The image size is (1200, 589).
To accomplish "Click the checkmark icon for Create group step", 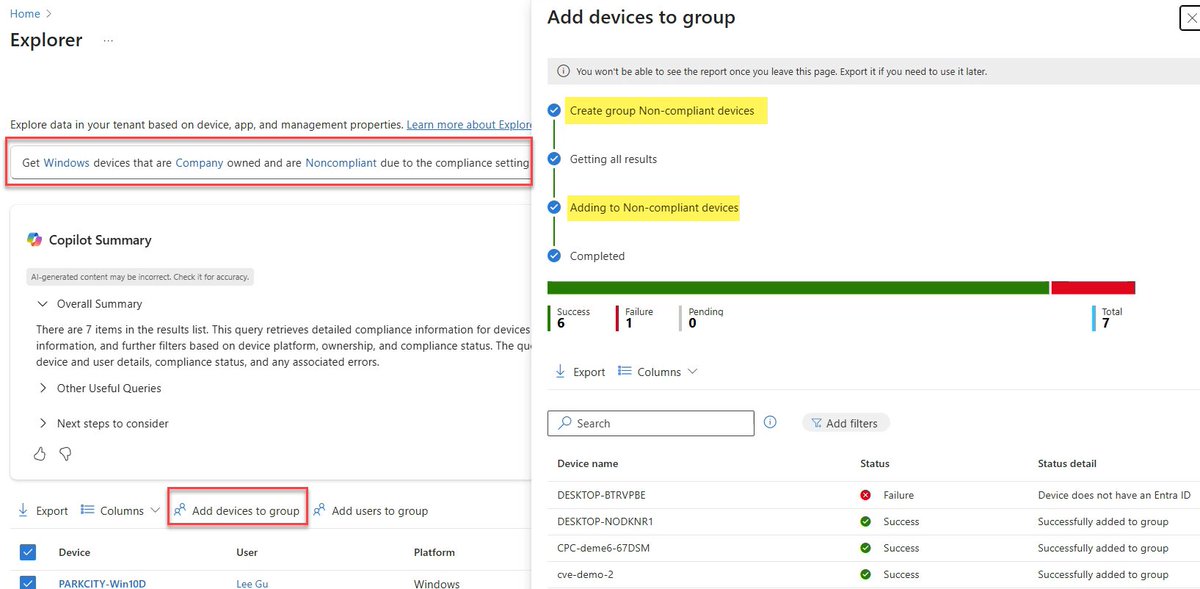I will [554, 110].
